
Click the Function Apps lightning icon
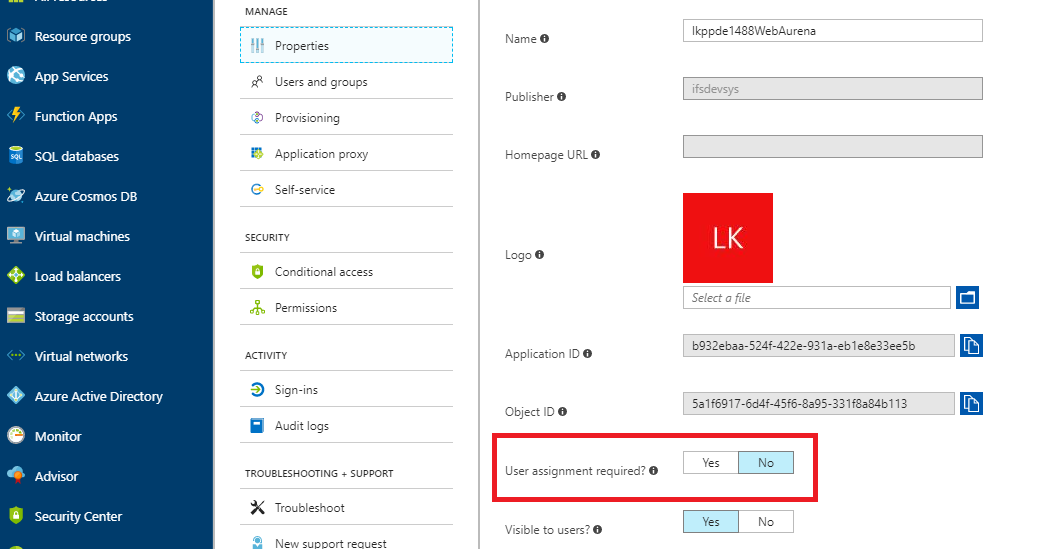16,115
